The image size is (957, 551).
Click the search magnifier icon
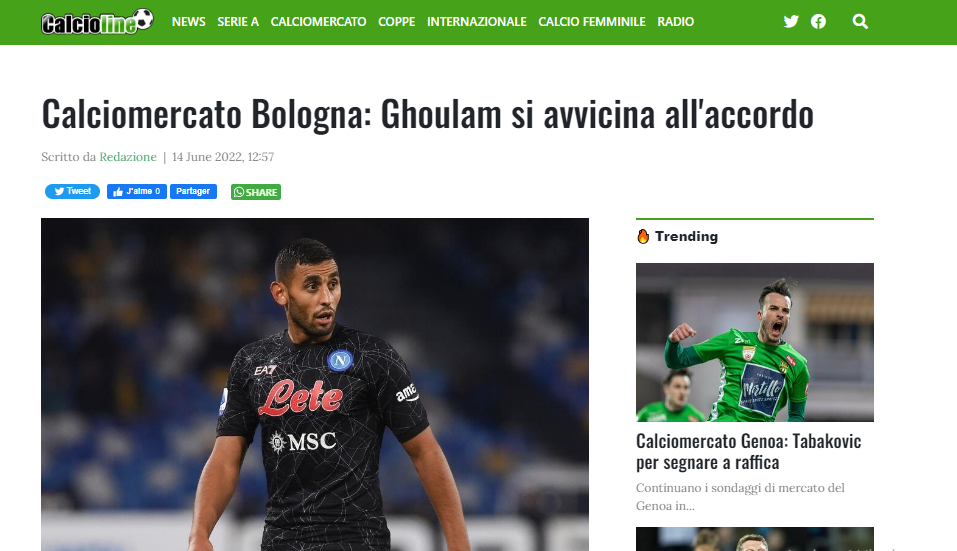click(x=860, y=22)
